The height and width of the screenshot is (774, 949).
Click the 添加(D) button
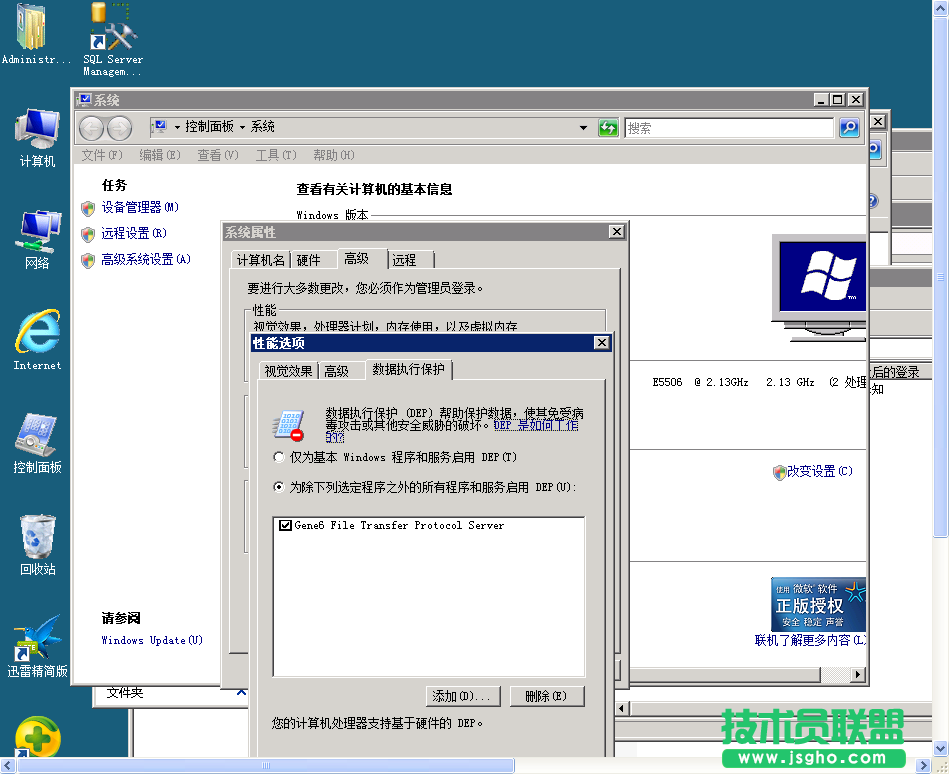tap(463, 696)
